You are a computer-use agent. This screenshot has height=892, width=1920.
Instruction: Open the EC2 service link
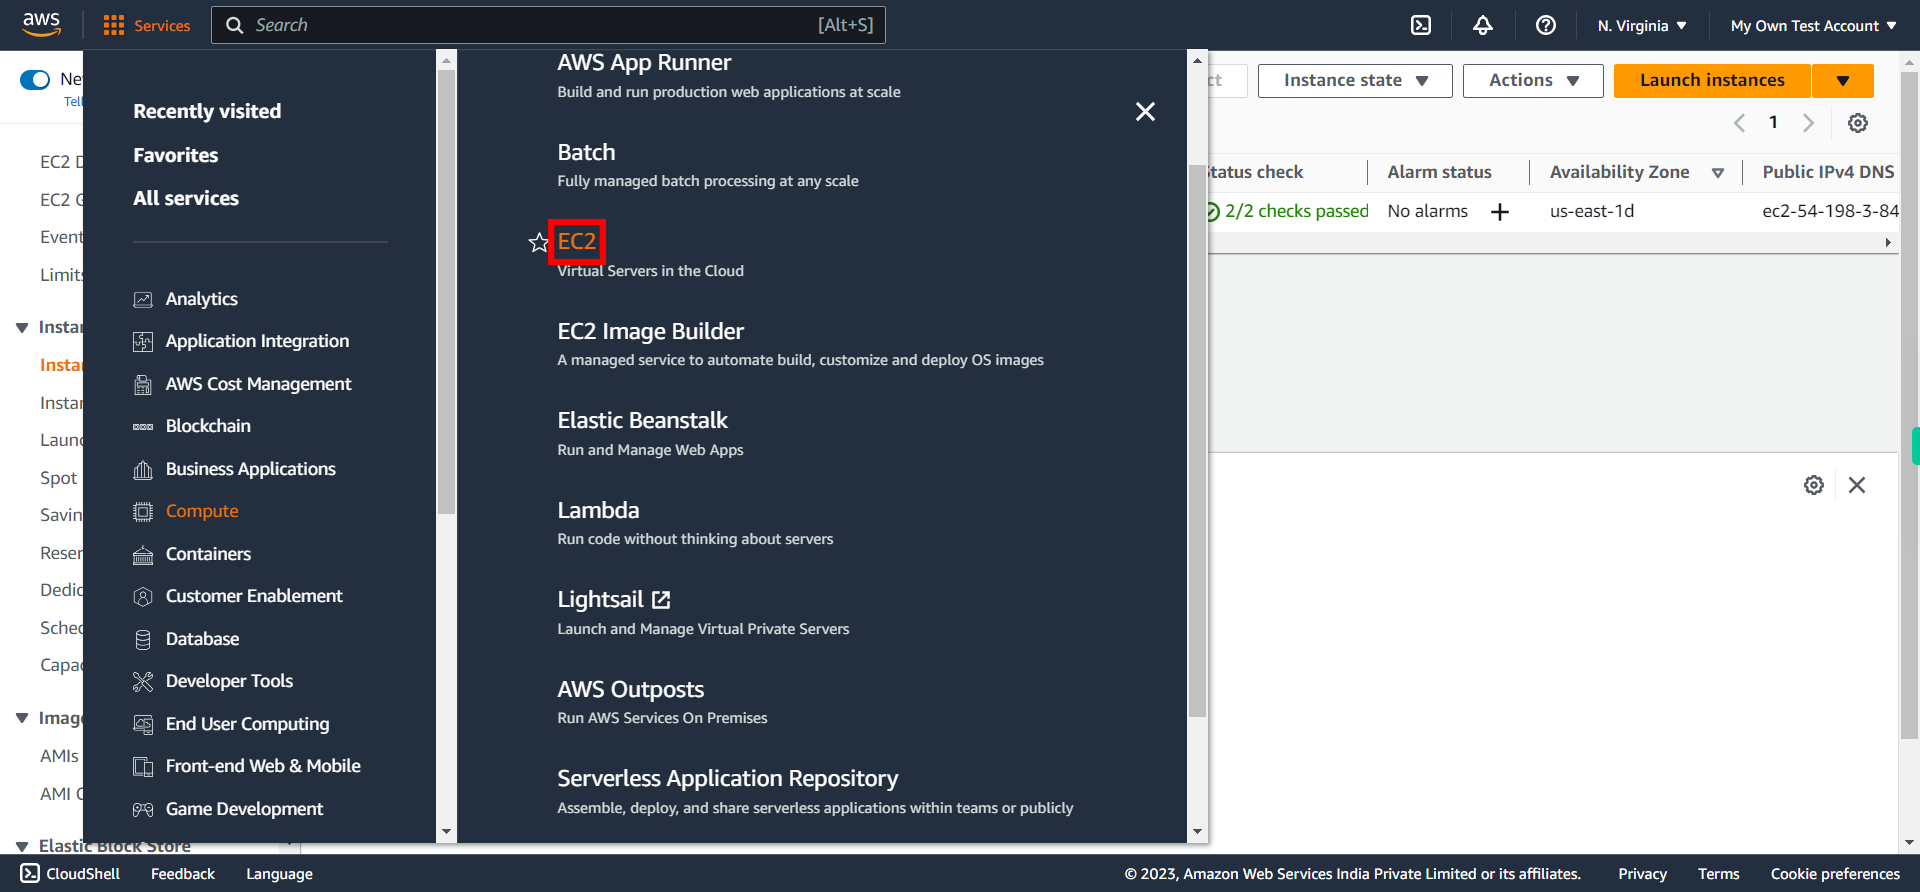coord(577,241)
